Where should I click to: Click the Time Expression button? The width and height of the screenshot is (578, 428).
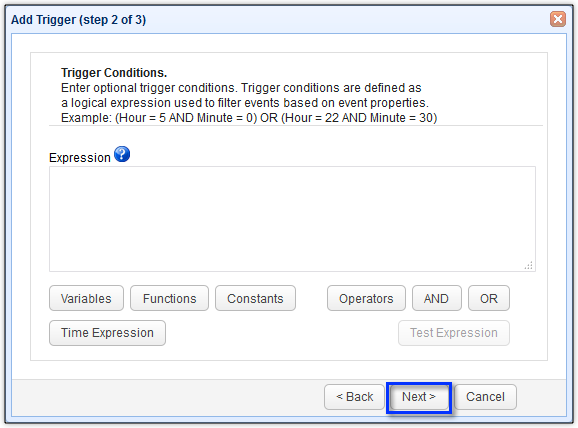pos(107,333)
